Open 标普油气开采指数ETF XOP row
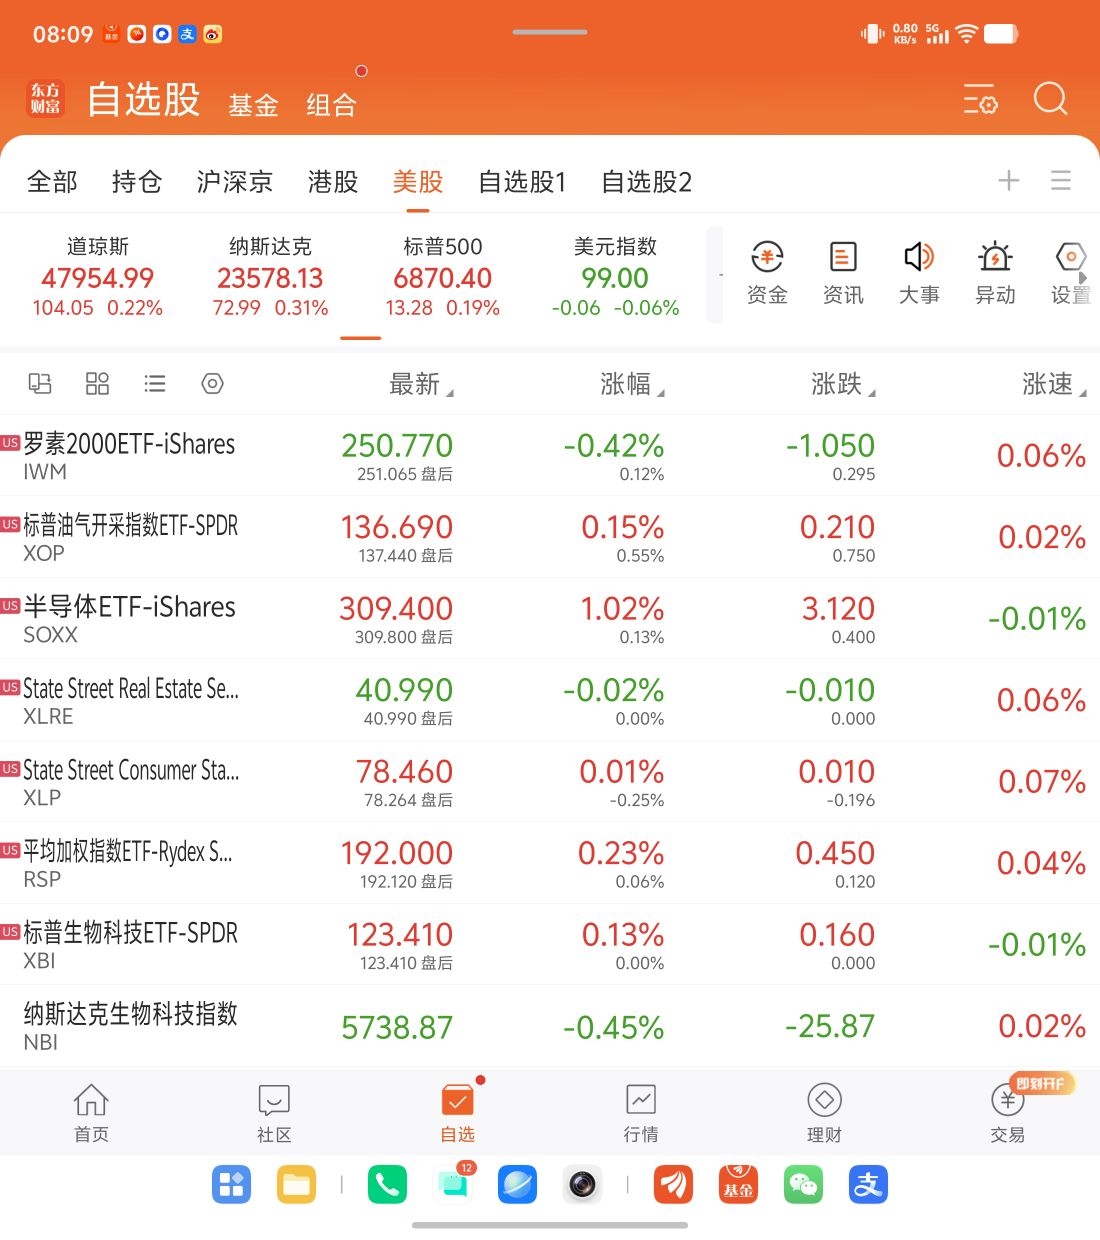The width and height of the screenshot is (1100, 1240). click(x=550, y=537)
